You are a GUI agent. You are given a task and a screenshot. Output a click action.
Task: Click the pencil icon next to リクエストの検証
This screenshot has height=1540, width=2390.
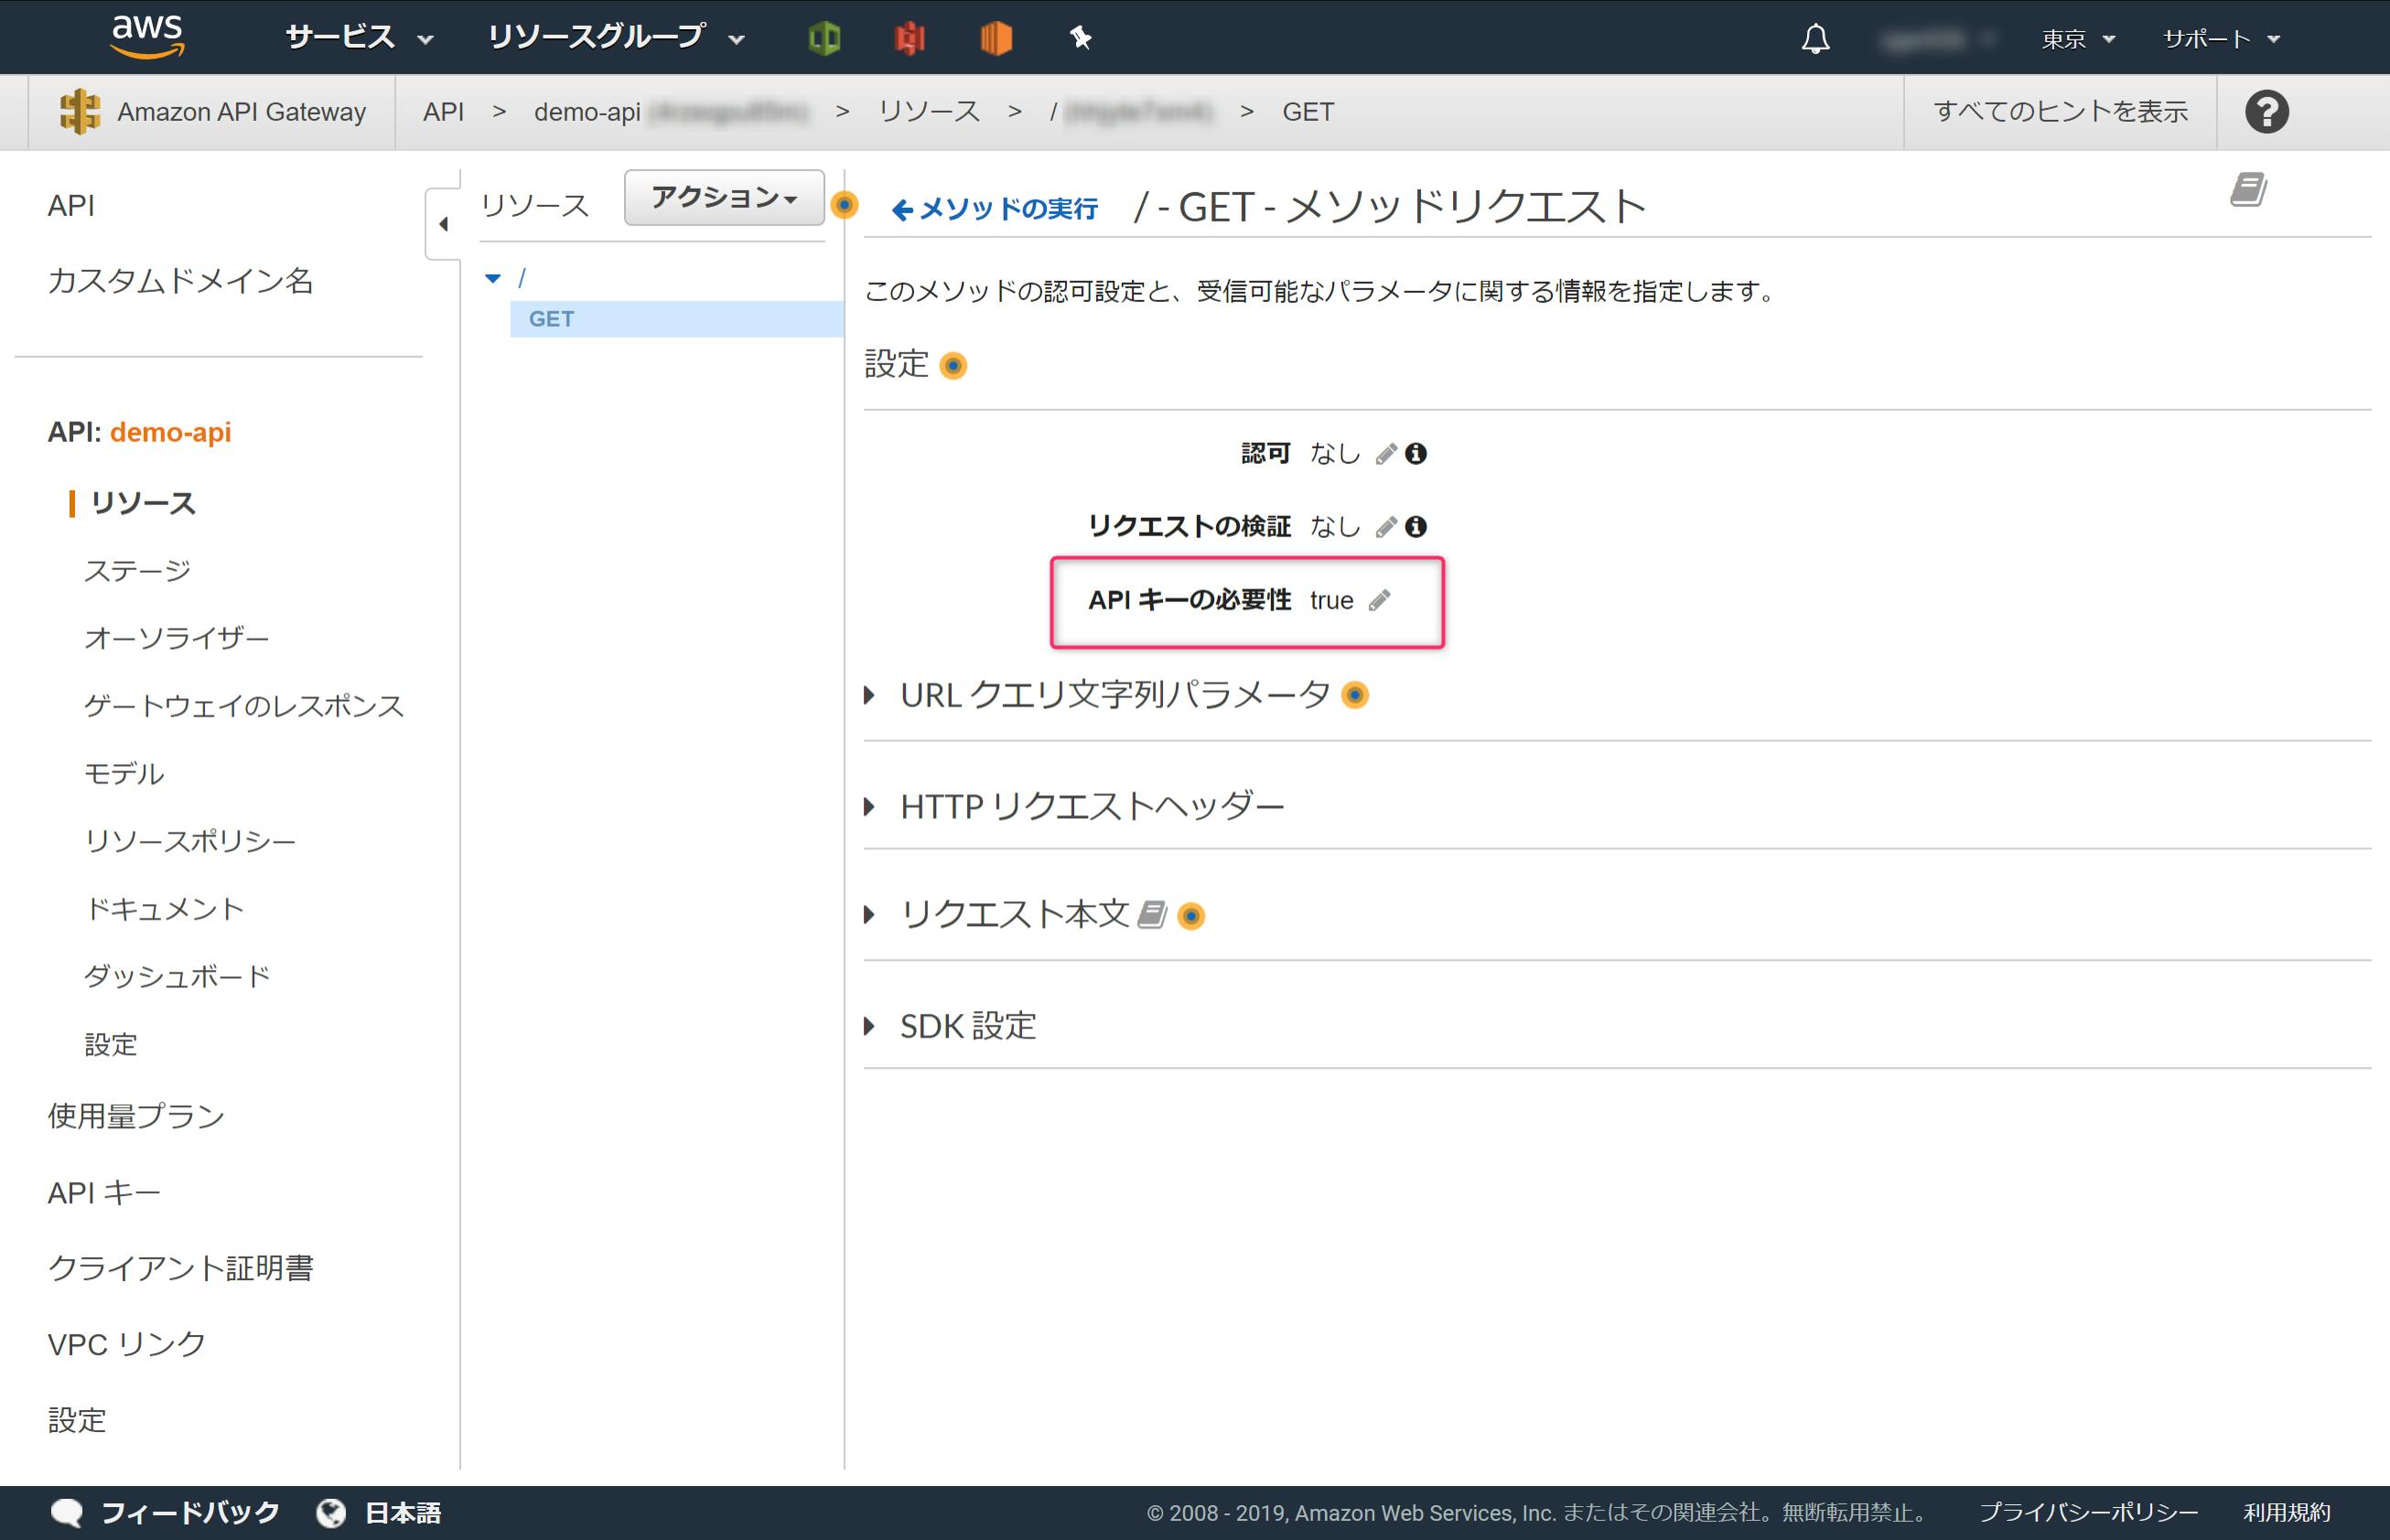(1385, 526)
